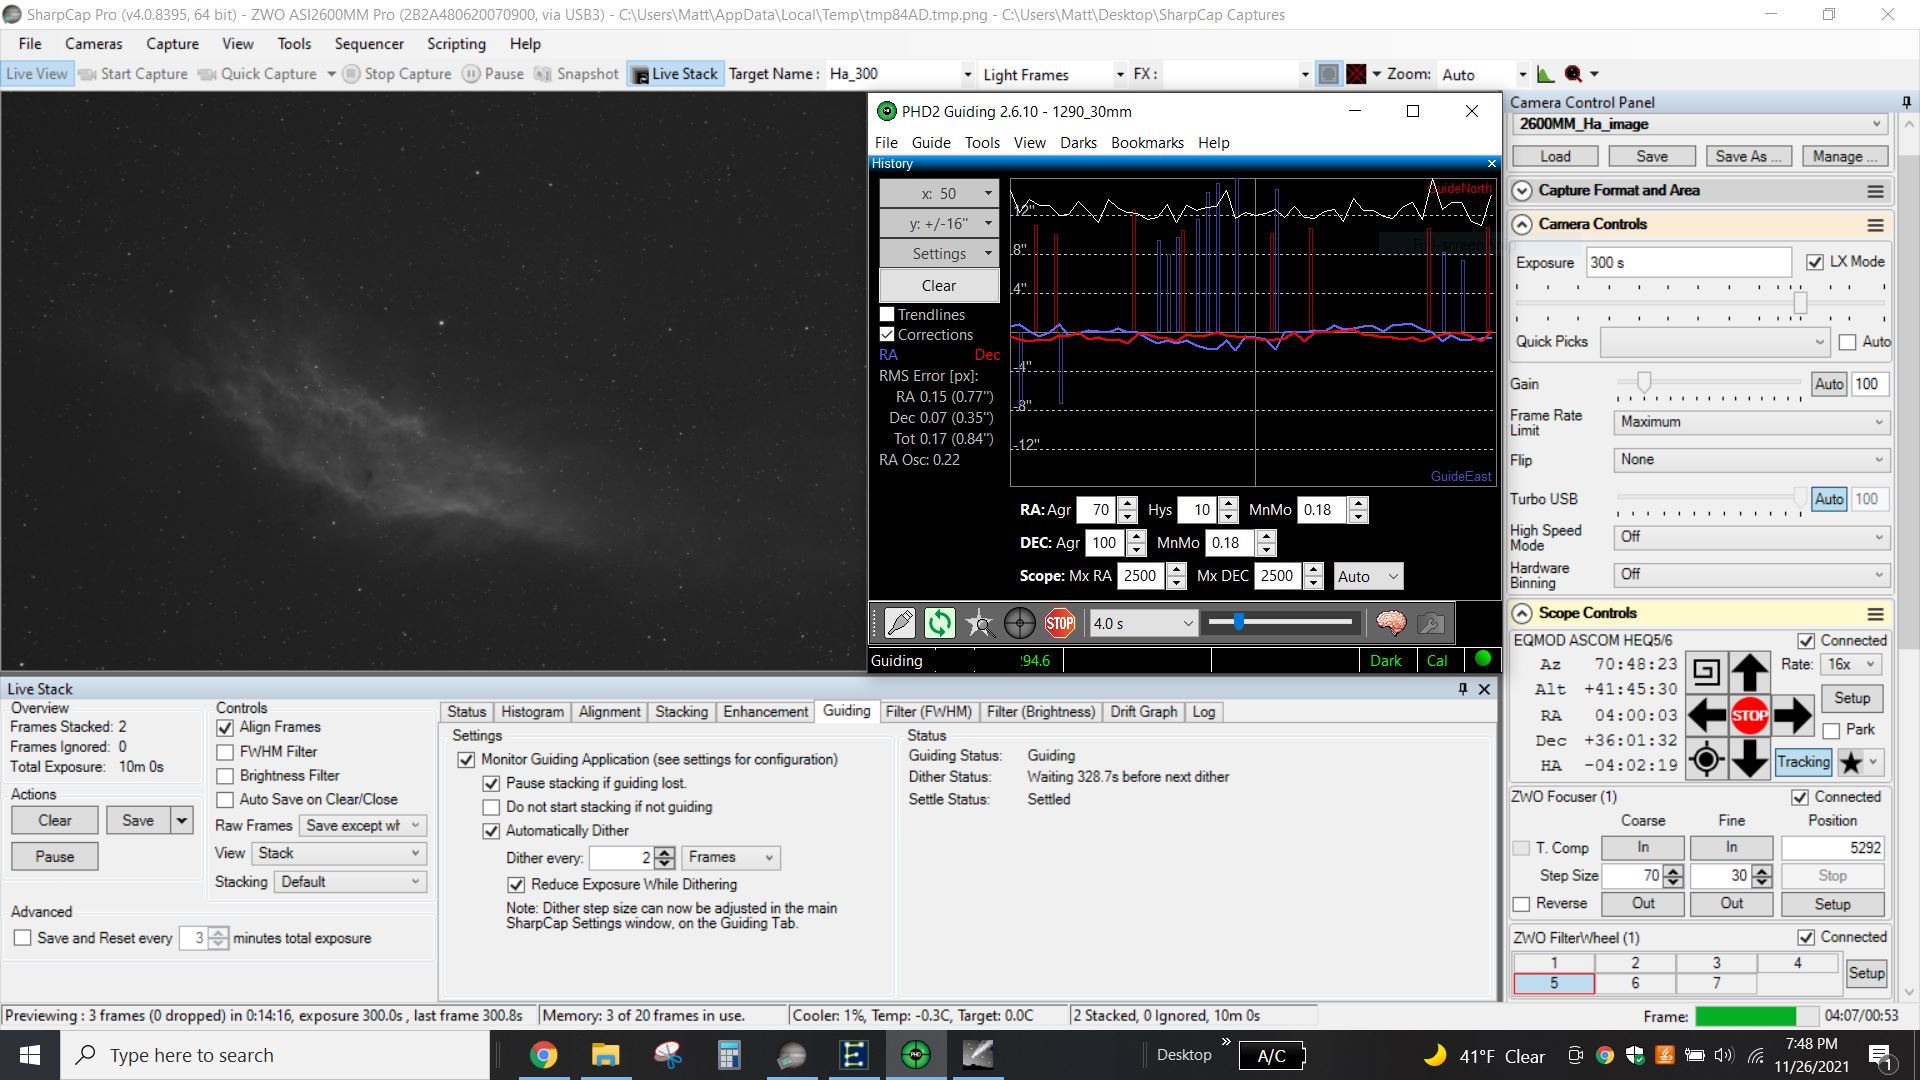This screenshot has height=1080, width=1920.
Task: Toggle the LX Mode checkbox
Action: 1815,262
